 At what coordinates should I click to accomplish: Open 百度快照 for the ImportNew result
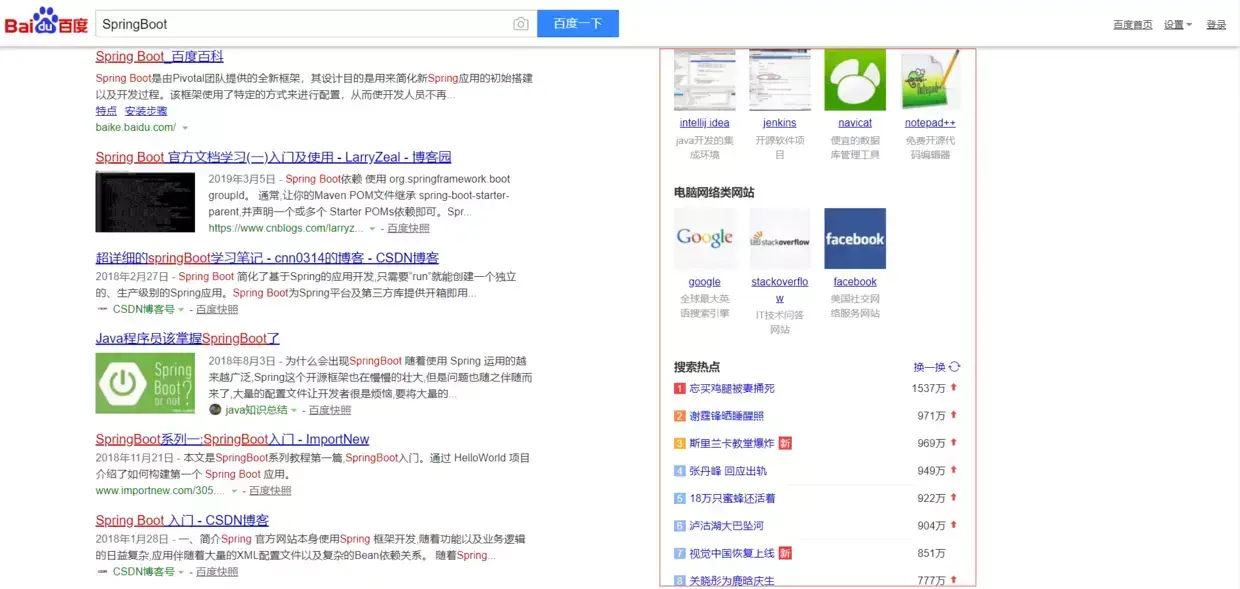tap(270, 491)
